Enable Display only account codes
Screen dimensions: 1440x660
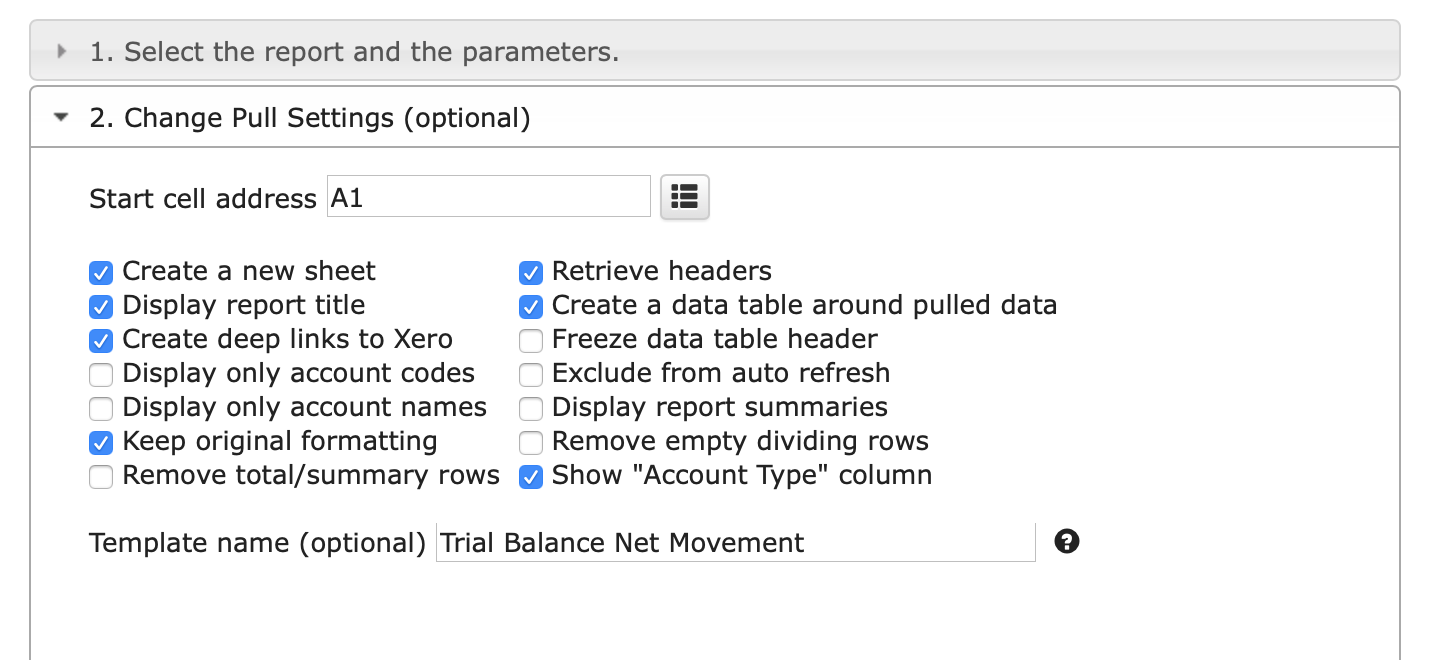click(x=101, y=374)
